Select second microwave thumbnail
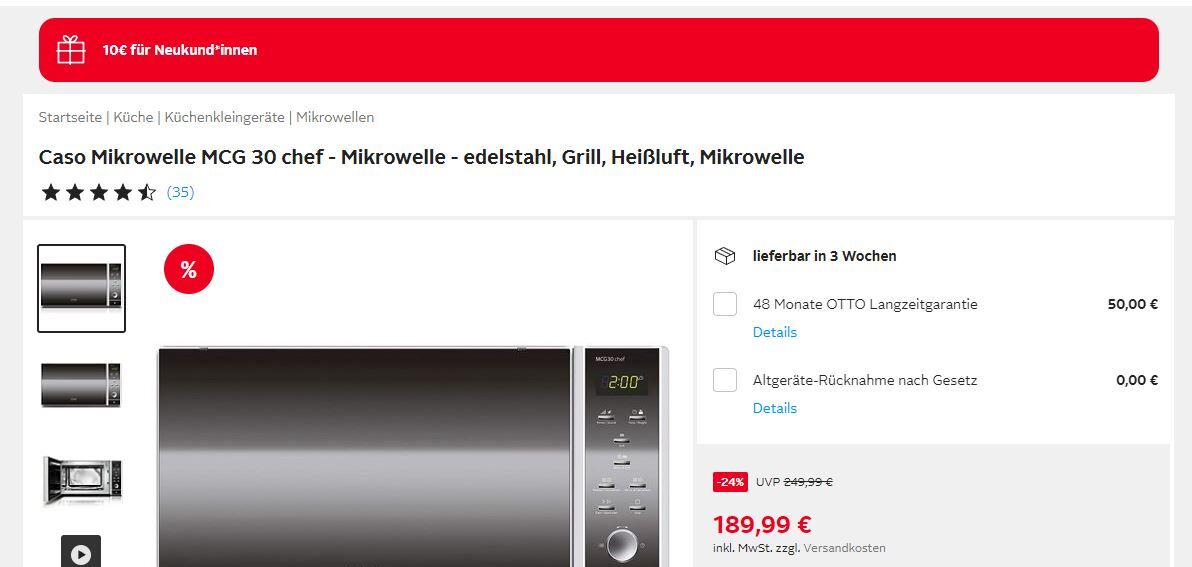The image size is (1192, 567). coord(81,385)
